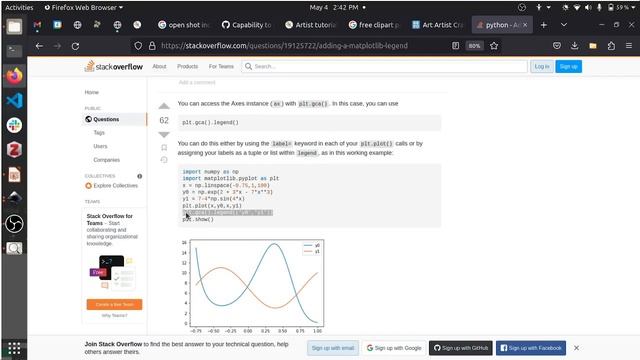
Task: Click Sign up with Facebook button
Action: point(531,348)
